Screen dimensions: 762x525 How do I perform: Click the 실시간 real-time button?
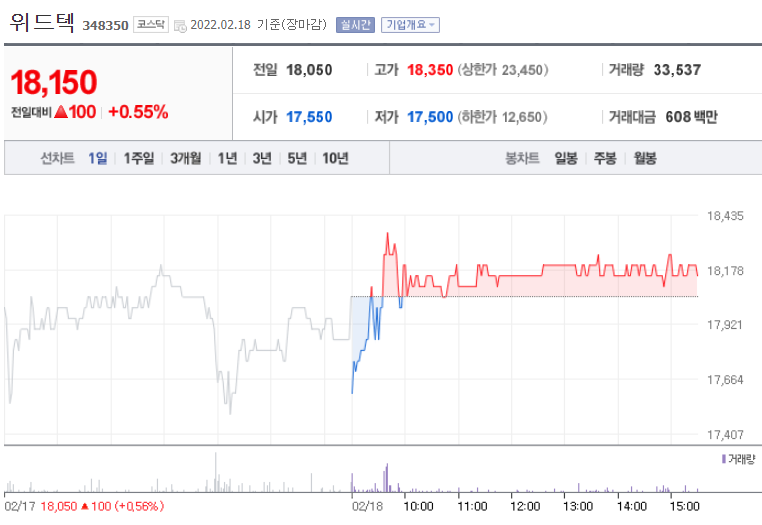(355, 25)
